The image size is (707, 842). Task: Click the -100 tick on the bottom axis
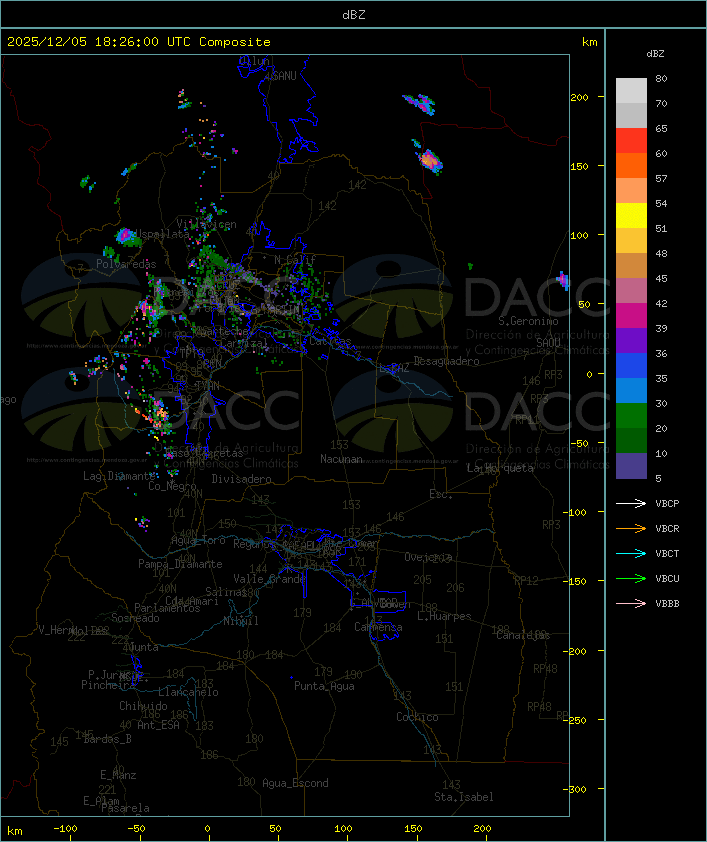65,829
